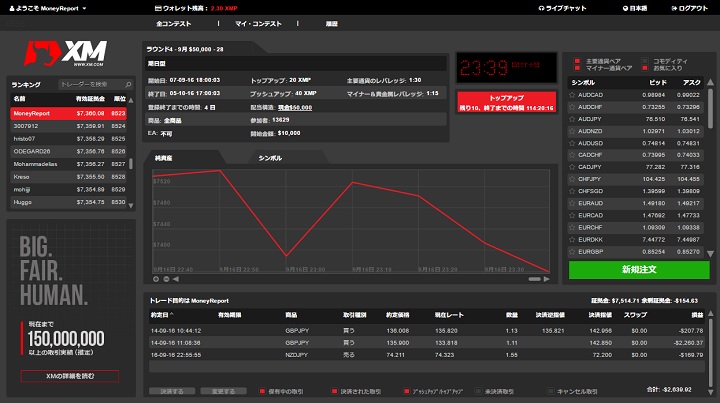The width and height of the screenshot is (720, 403).
Task: Zoom in the equity chart
Action: pos(156,279)
